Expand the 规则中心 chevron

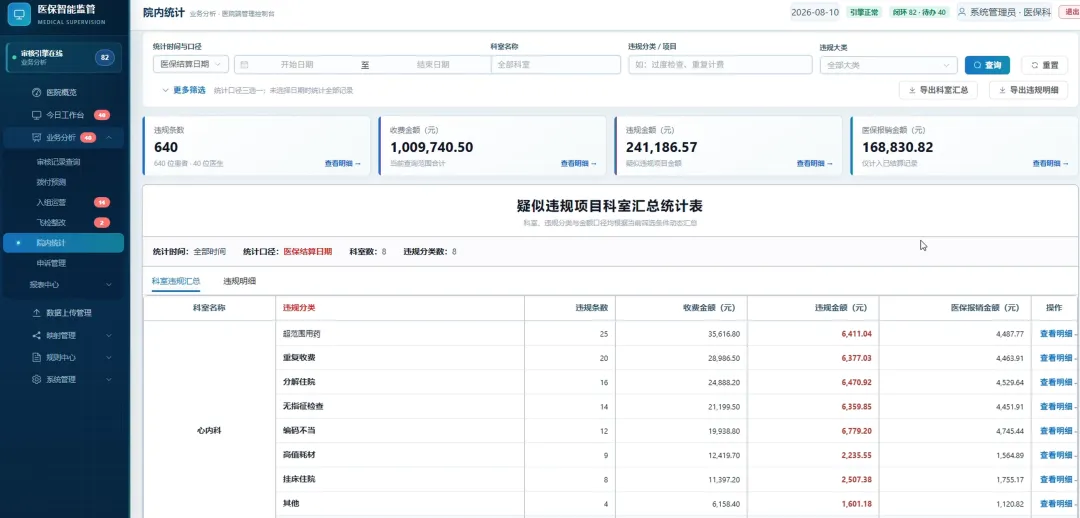coord(109,358)
